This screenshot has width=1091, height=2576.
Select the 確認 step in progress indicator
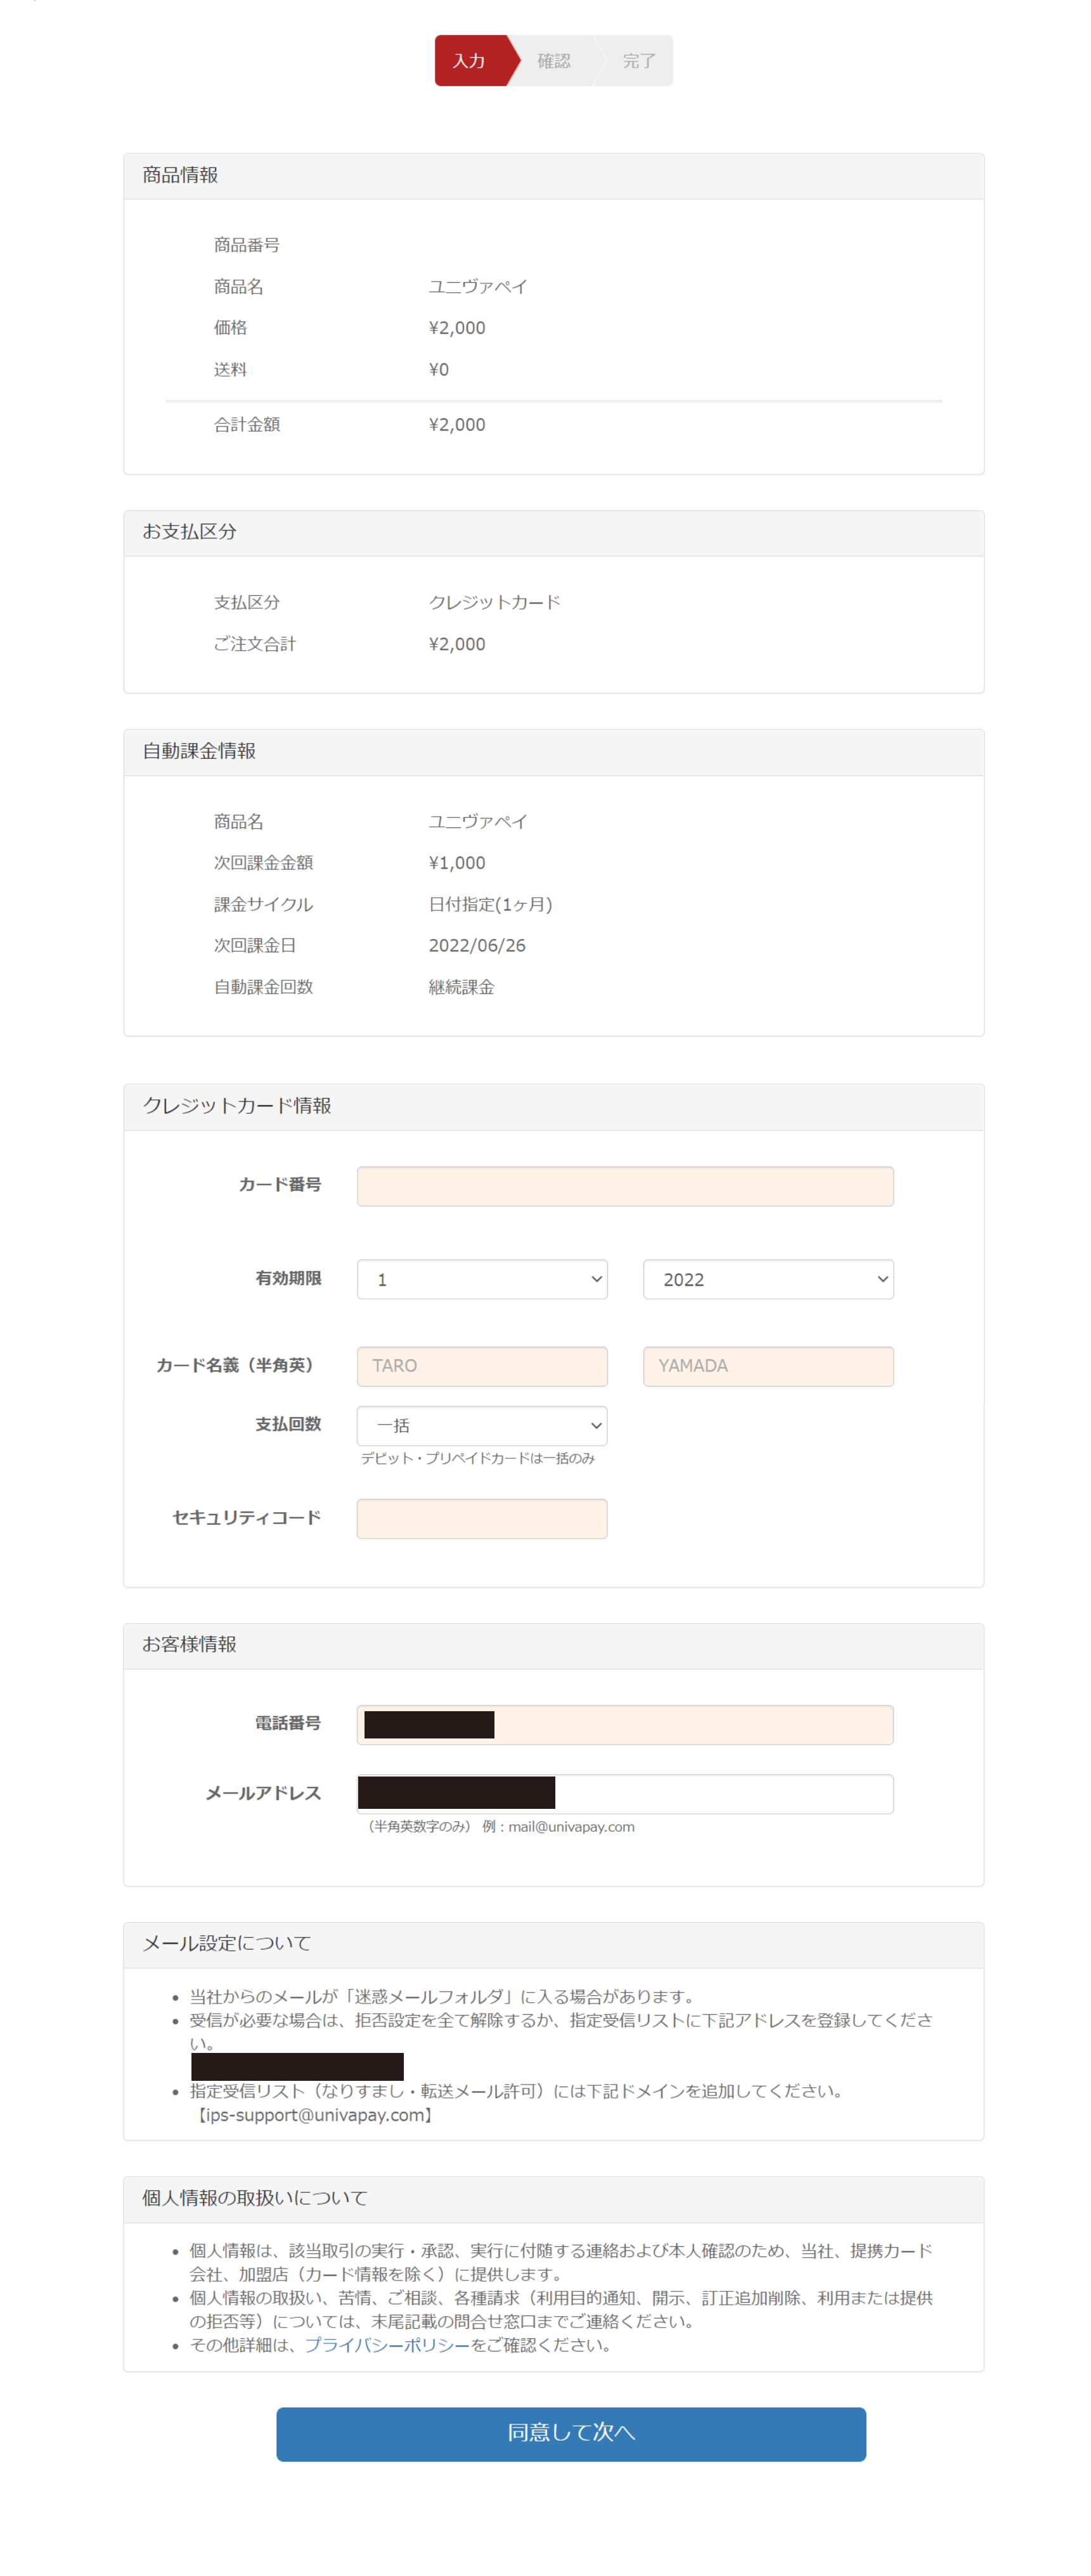(553, 61)
